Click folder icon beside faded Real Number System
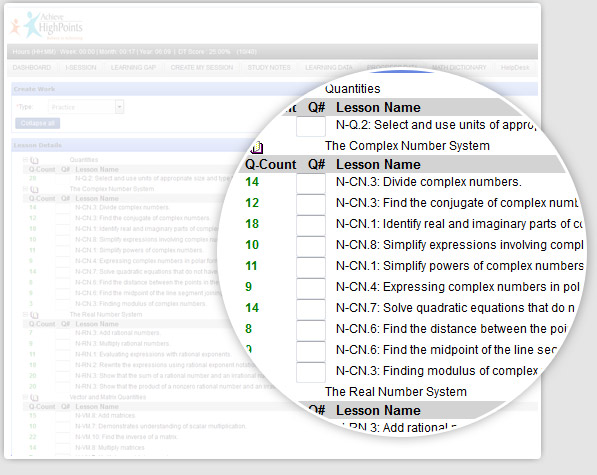 coord(34,315)
